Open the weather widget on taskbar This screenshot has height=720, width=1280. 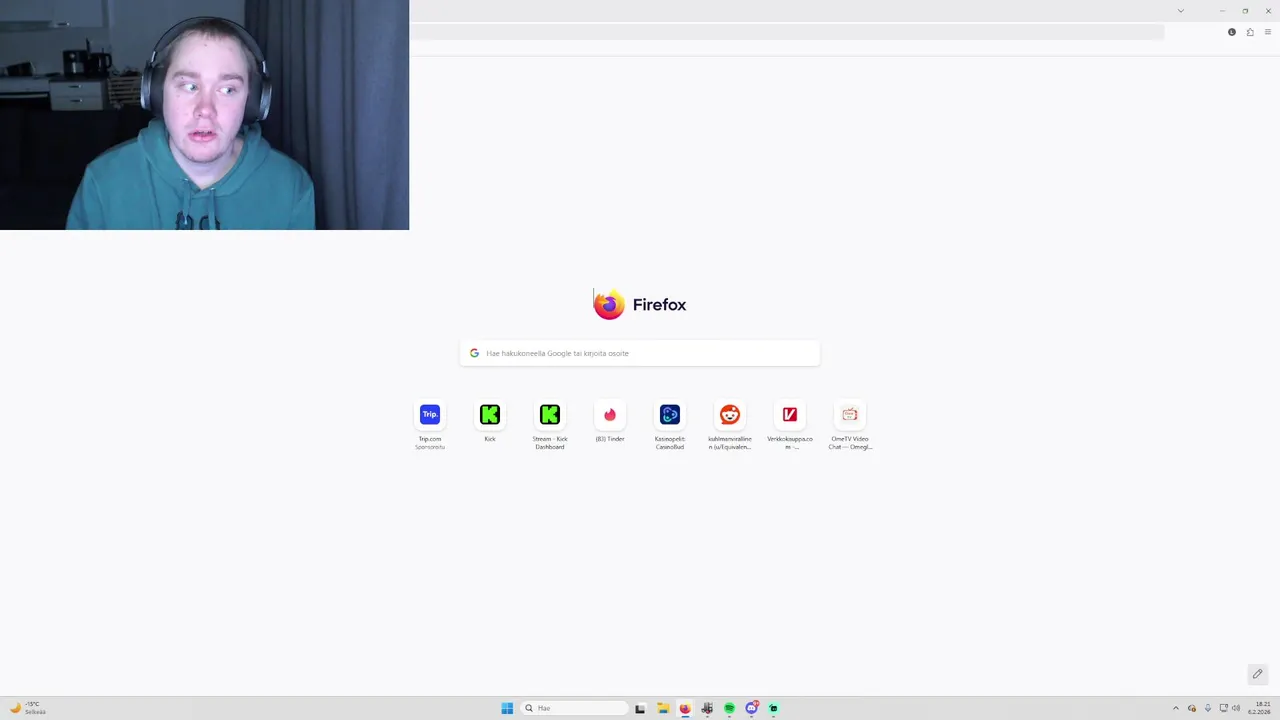(x=28, y=708)
